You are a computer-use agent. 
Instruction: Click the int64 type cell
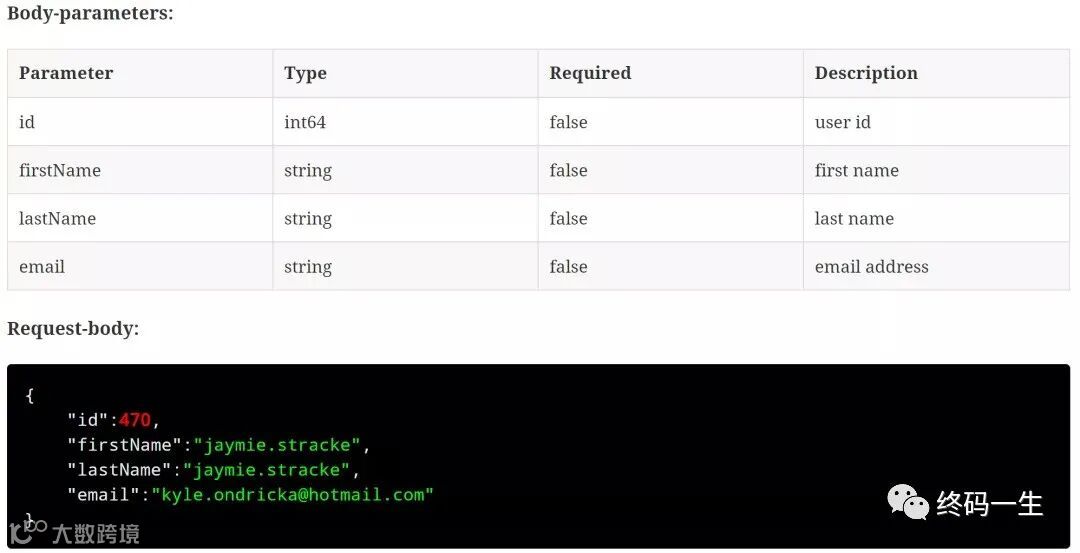point(305,122)
